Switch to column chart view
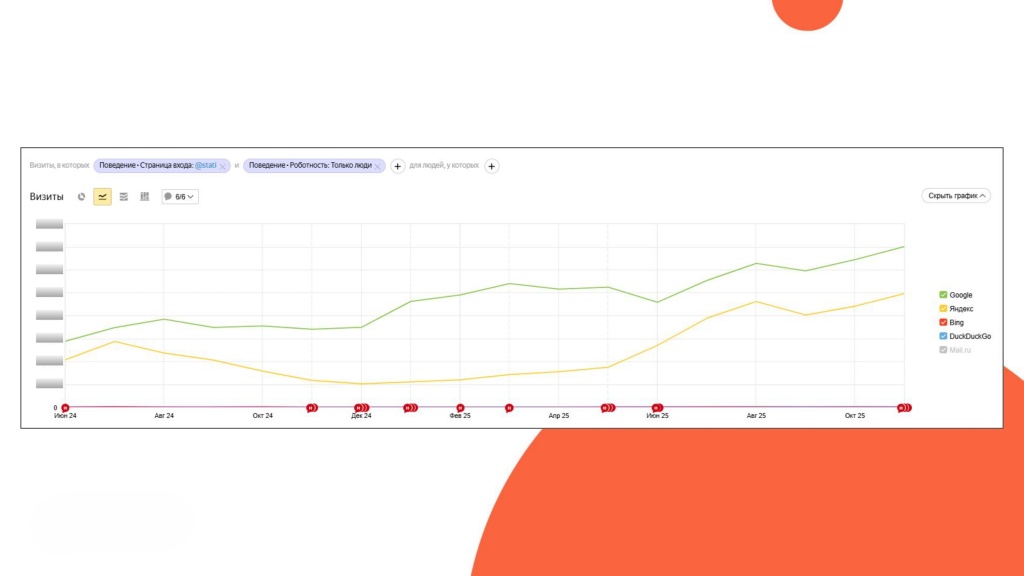 (x=145, y=197)
